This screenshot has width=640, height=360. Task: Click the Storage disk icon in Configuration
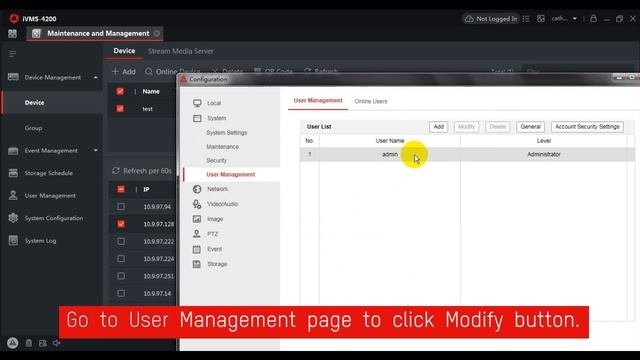[x=197, y=264]
